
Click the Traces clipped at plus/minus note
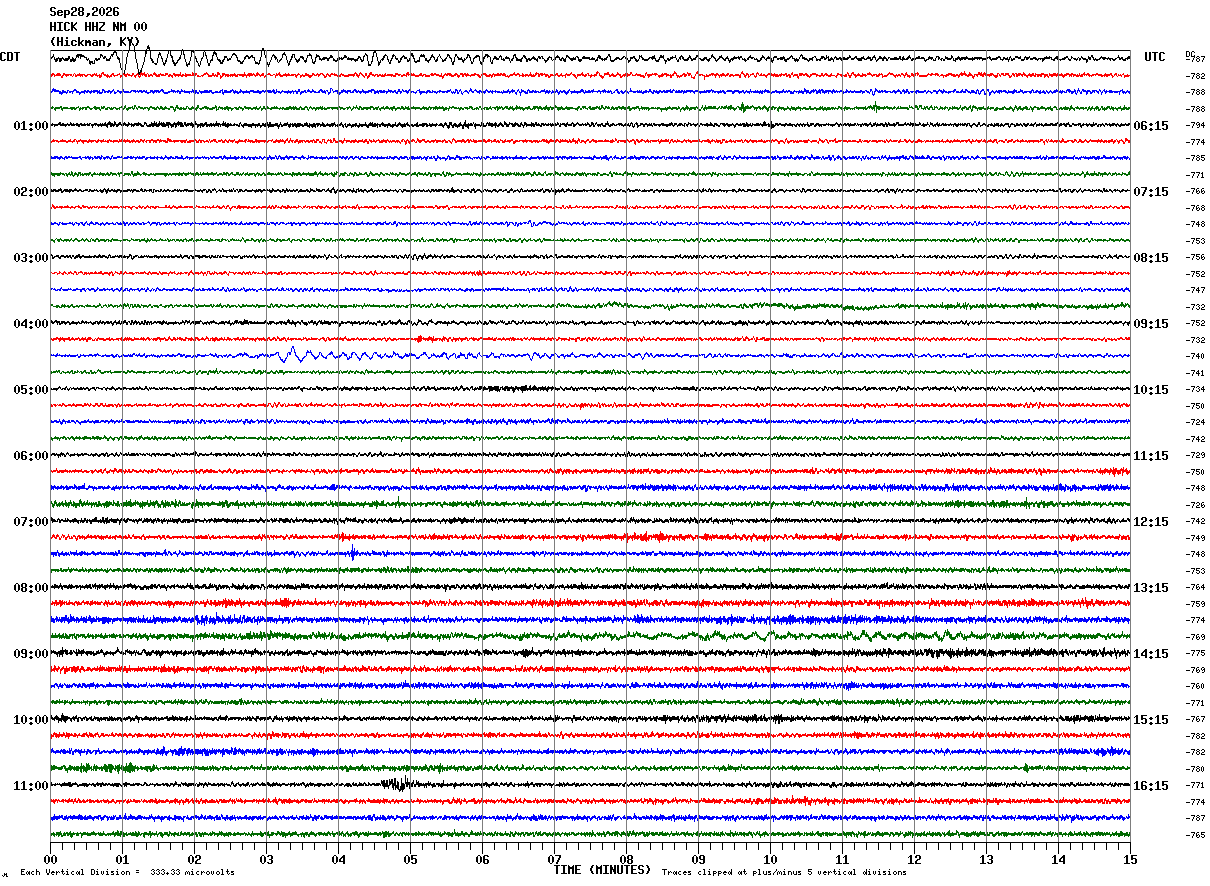click(784, 873)
